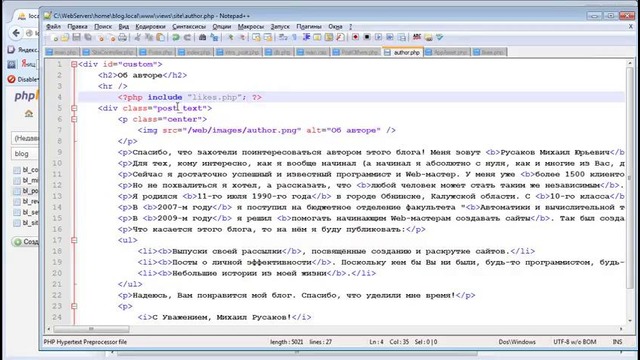Undo with the green arrow icon
This screenshot has height=360, width=640.
point(176,38)
